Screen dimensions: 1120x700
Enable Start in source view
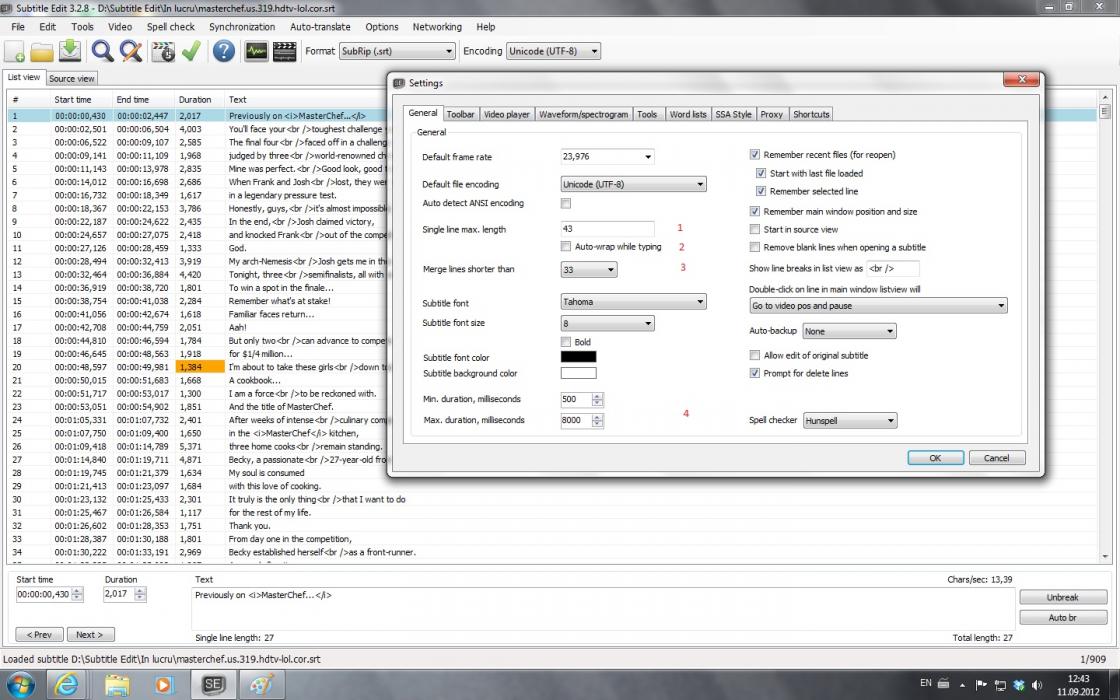coord(755,229)
